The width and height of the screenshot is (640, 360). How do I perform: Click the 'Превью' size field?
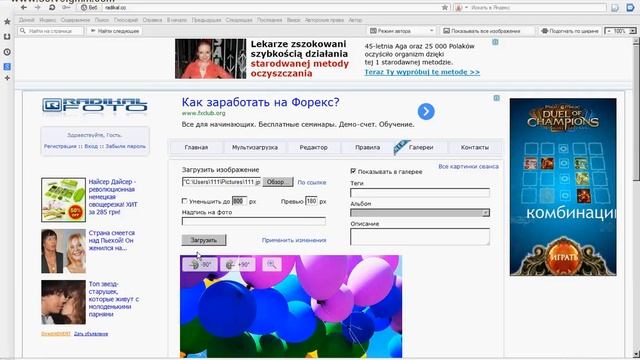[x=311, y=201]
